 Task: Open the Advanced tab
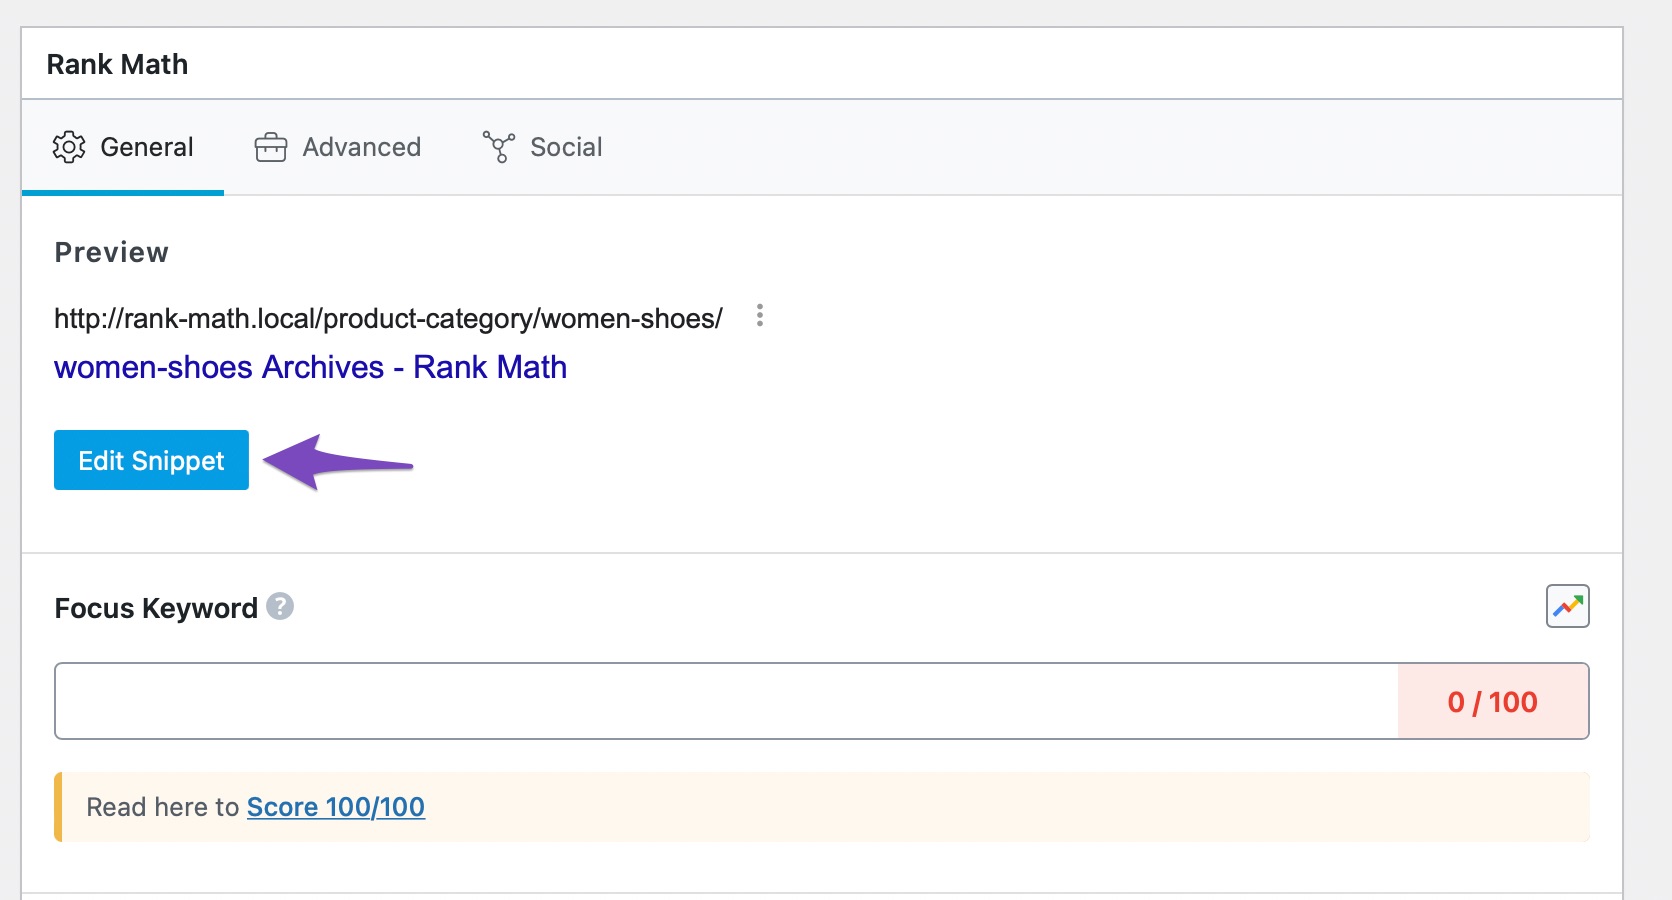click(337, 147)
